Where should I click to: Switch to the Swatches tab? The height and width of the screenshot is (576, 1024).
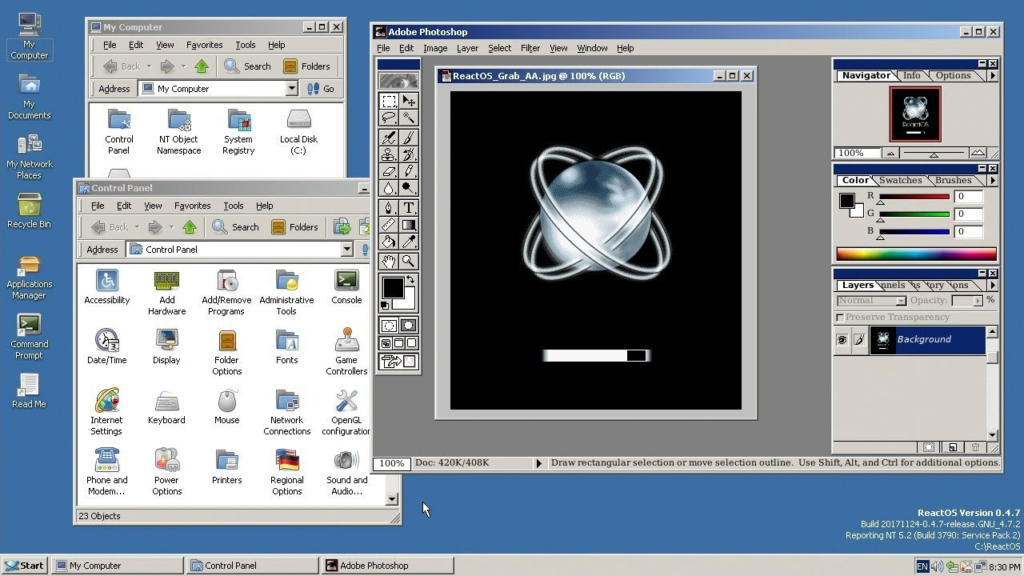[x=900, y=181]
